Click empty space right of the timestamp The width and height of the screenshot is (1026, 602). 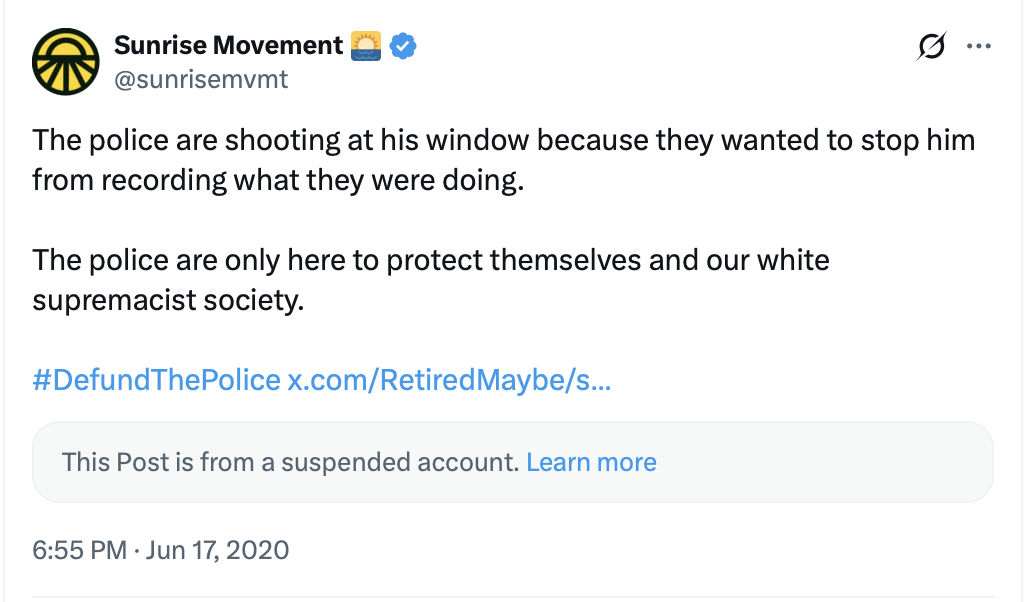(650, 550)
